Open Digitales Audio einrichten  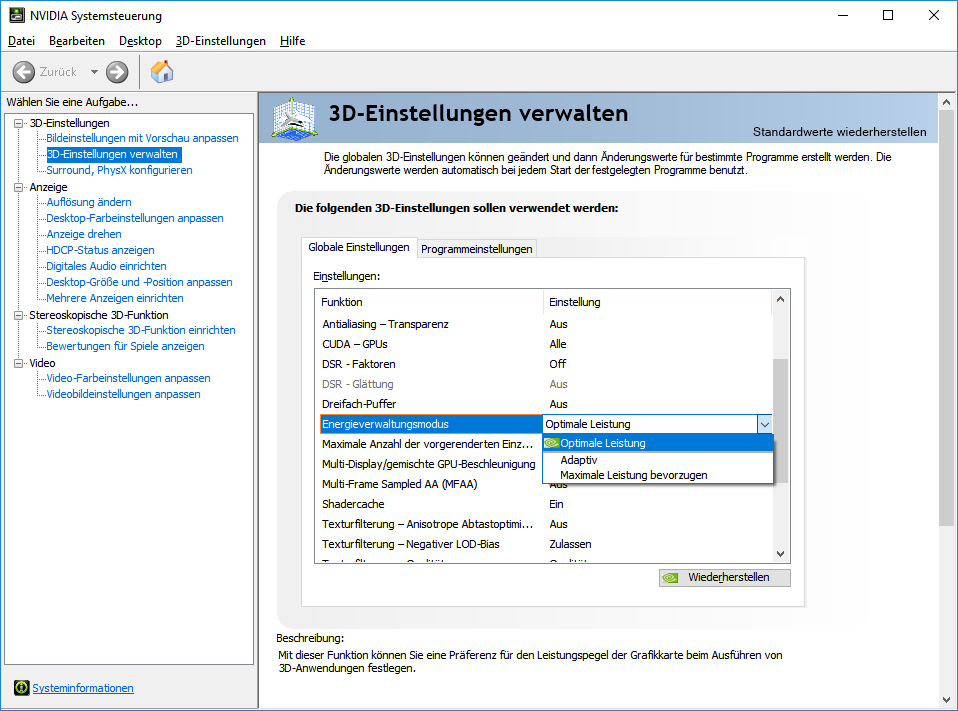(106, 266)
